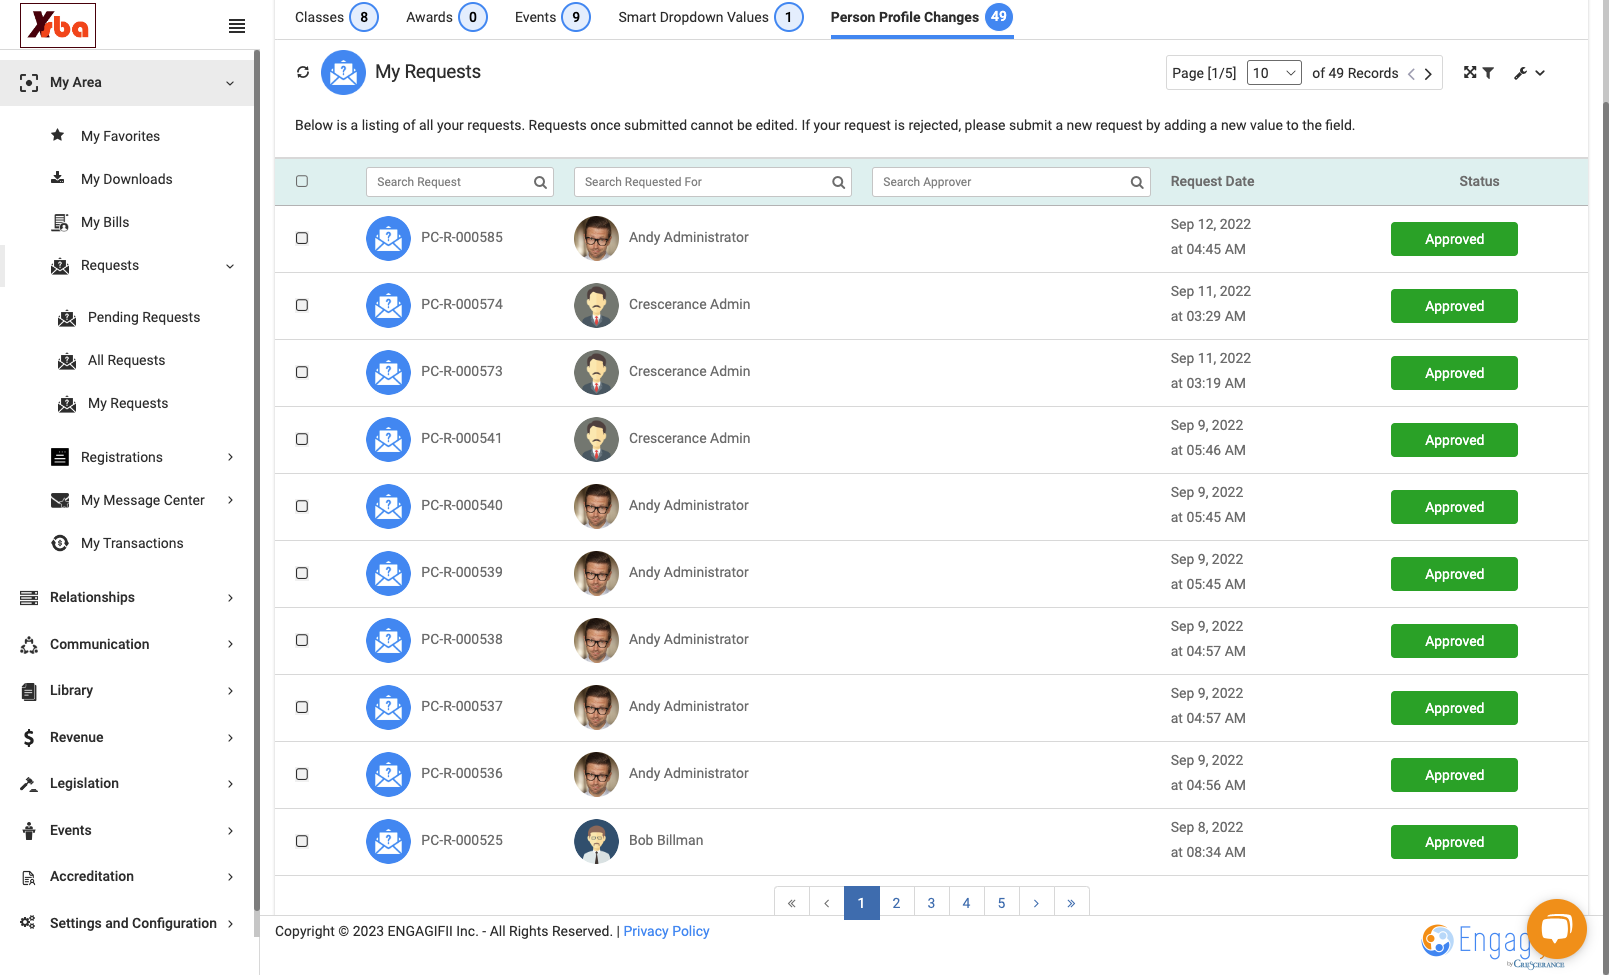Expand the Relationships menu

230,598
